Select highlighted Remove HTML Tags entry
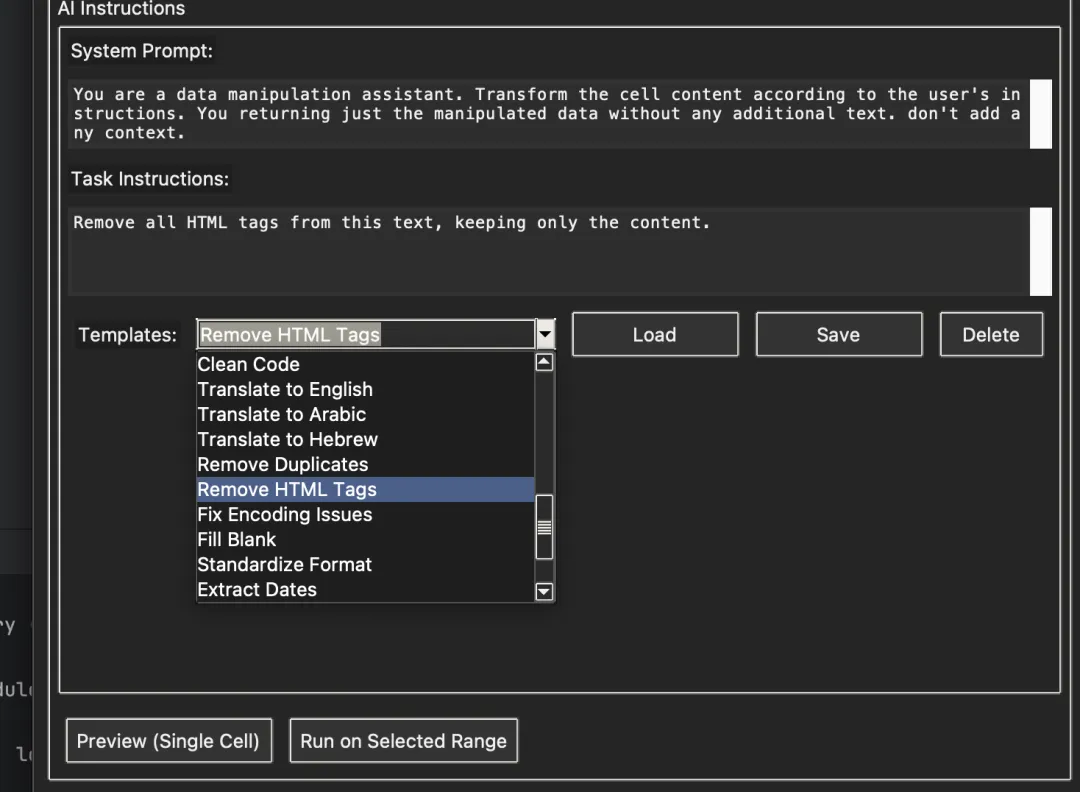Image resolution: width=1080 pixels, height=792 pixels. [287, 489]
